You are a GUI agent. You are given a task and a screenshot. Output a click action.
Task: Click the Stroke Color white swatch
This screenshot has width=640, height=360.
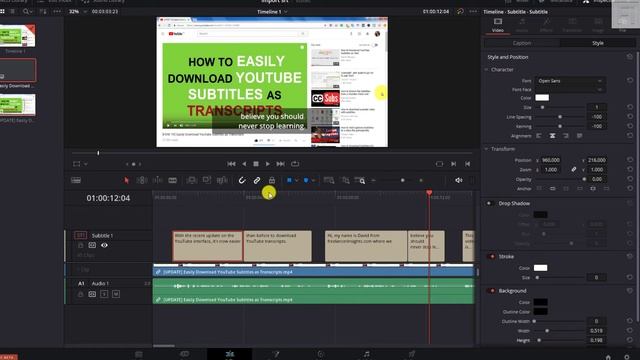pyautogui.click(x=540, y=268)
